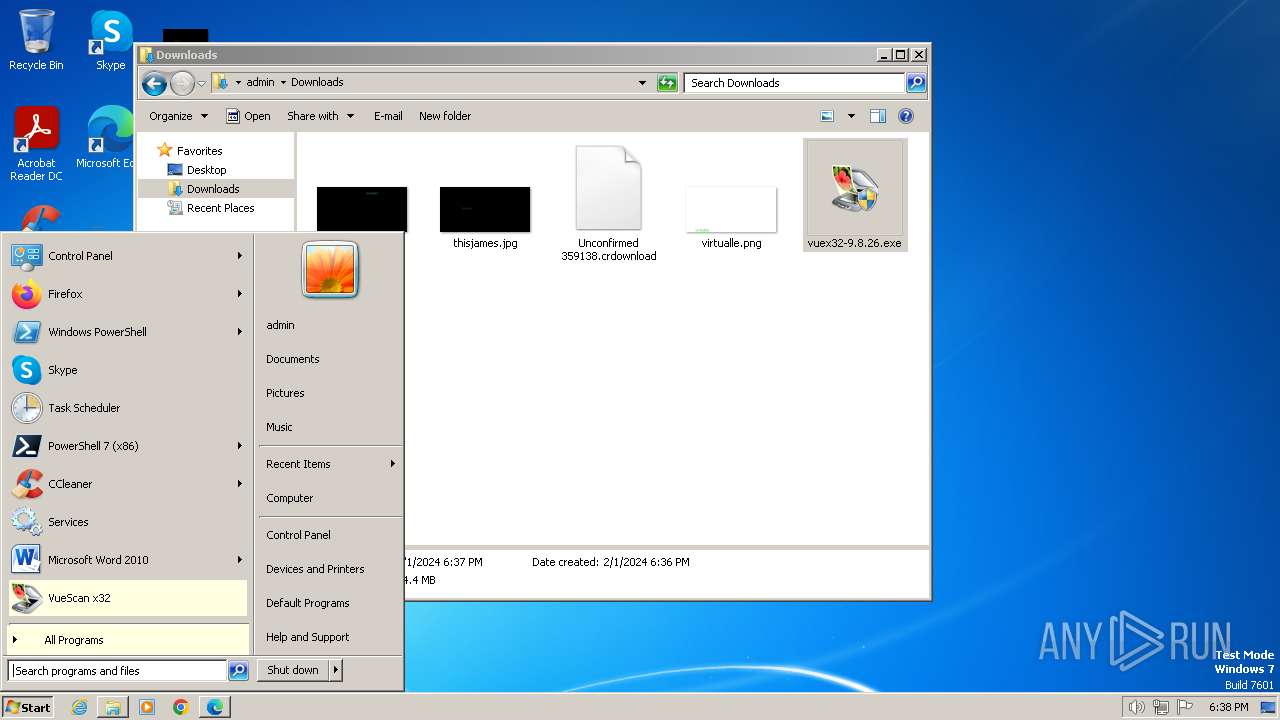Expand CCleaner jump list arrow
This screenshot has width=1280, height=720.
[240, 484]
